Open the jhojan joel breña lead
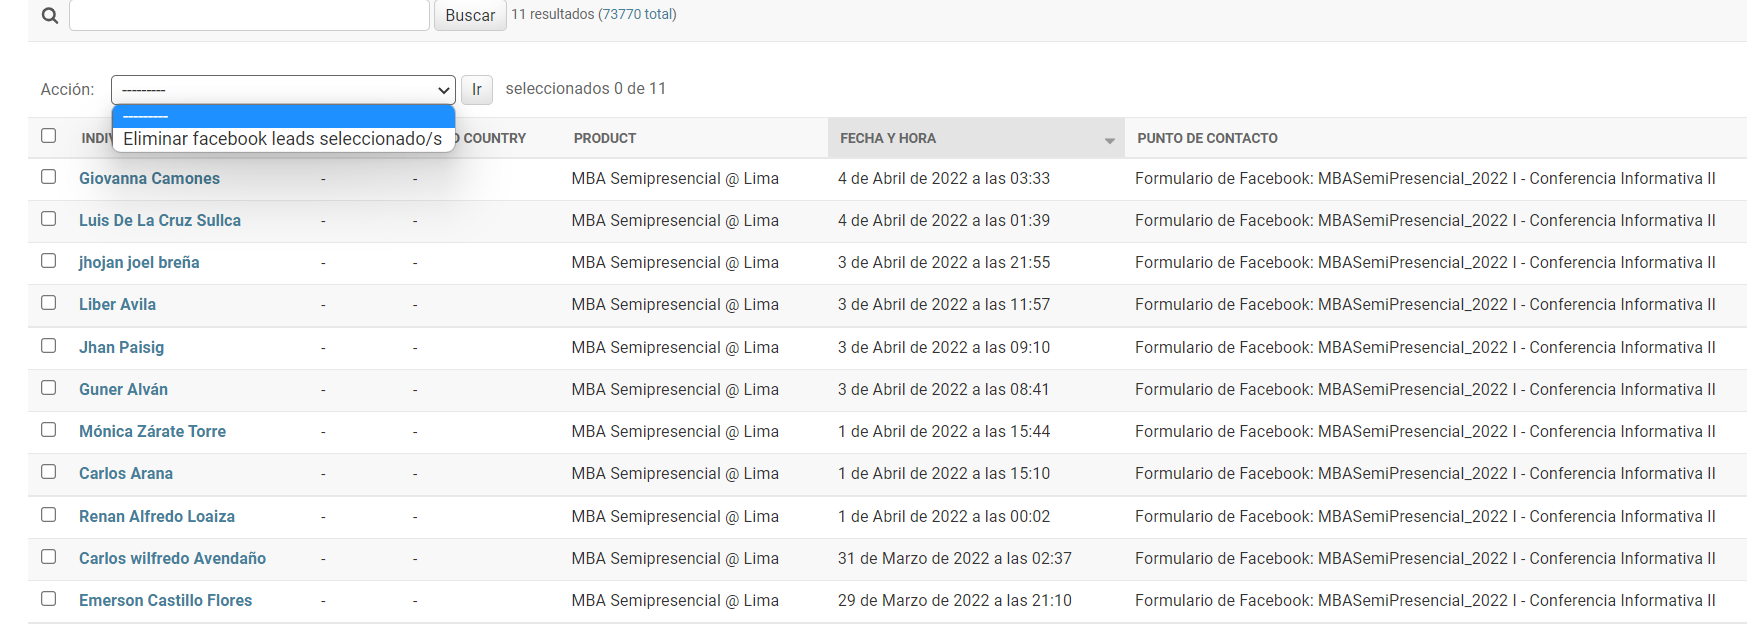 click(139, 262)
